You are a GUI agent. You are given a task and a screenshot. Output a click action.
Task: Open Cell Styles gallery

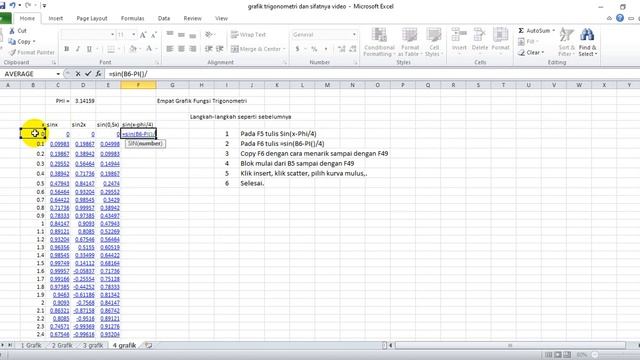[x=433, y=42]
